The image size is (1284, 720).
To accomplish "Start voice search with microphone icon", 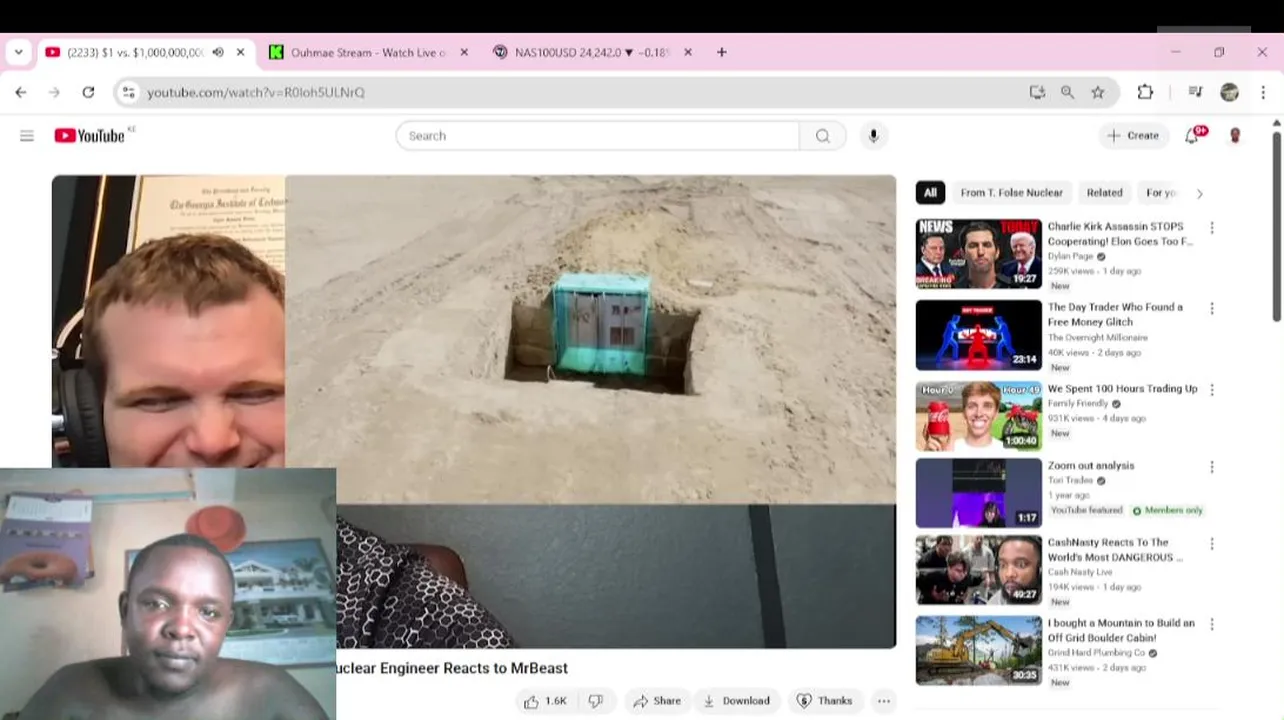I will pos(873,136).
